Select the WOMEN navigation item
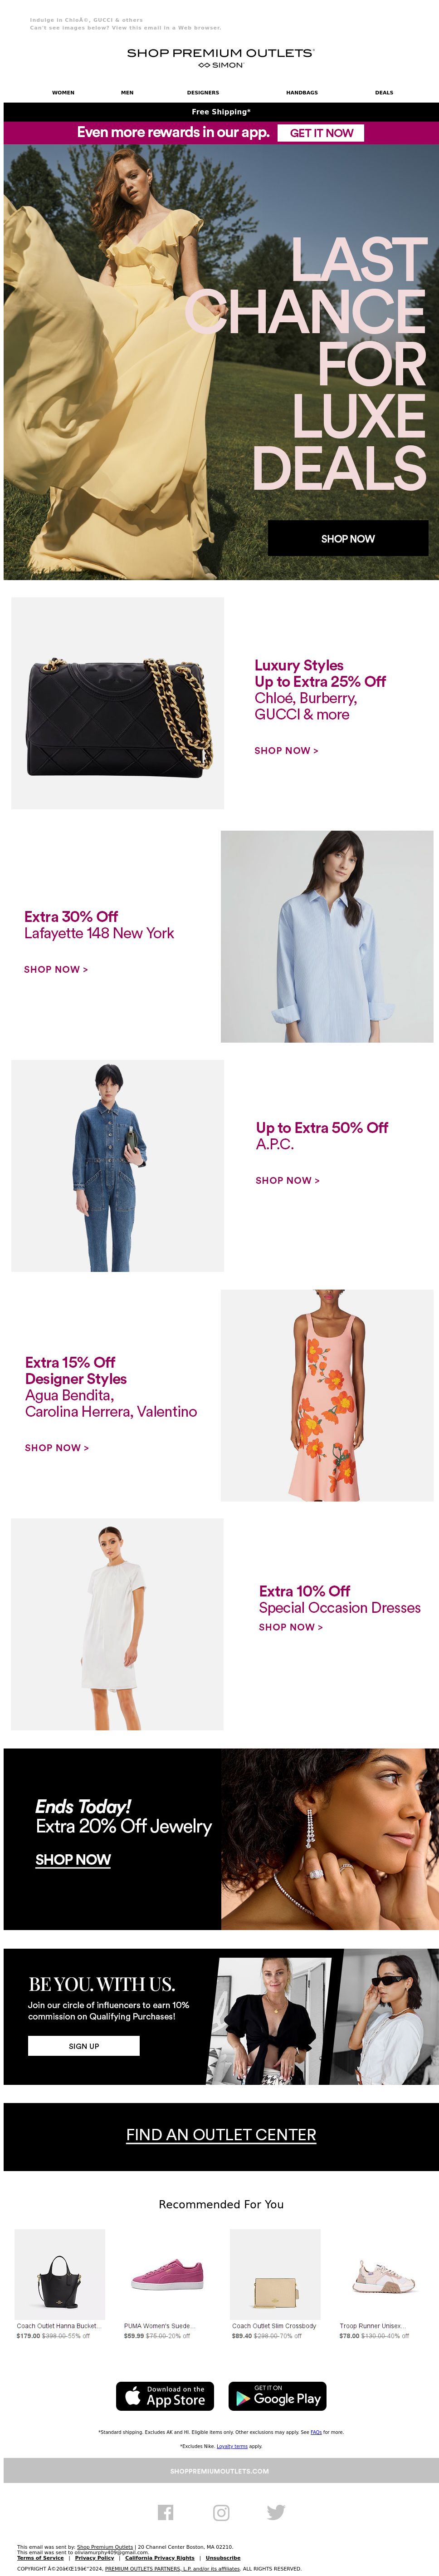Viewport: 439px width, 2576px height. 63,92
